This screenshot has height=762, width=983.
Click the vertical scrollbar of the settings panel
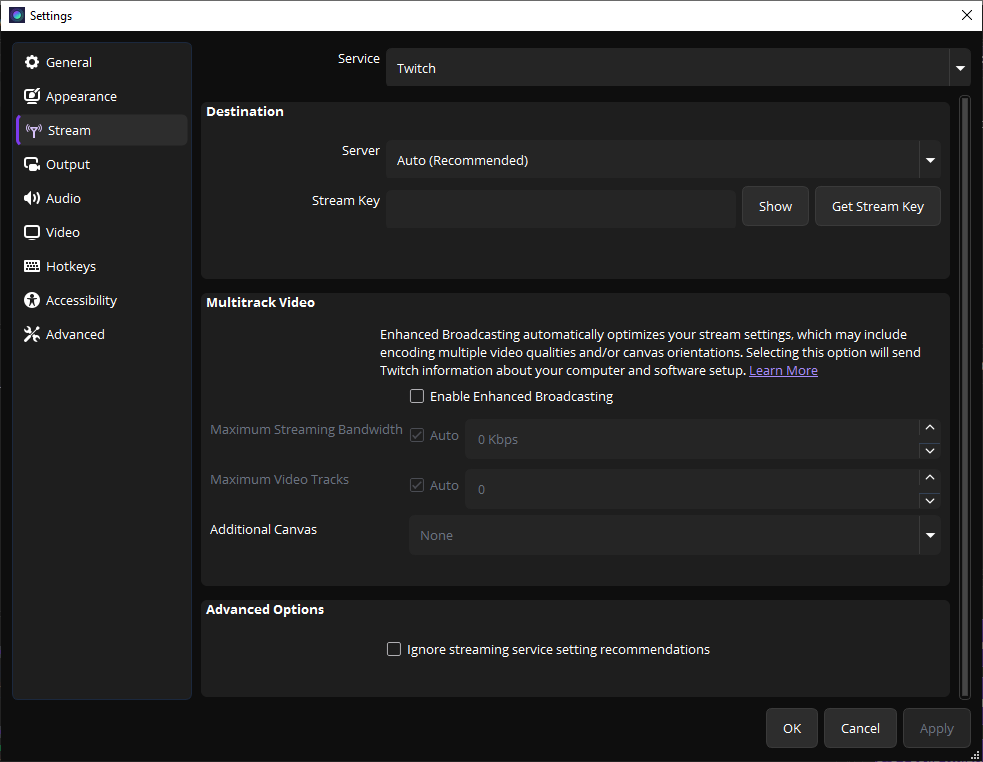coord(965,396)
